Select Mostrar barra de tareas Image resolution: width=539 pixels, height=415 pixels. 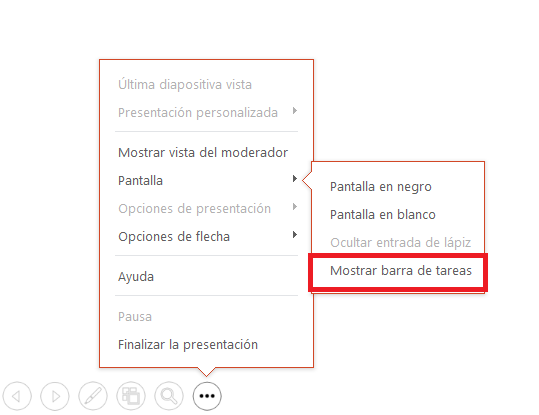click(x=400, y=271)
